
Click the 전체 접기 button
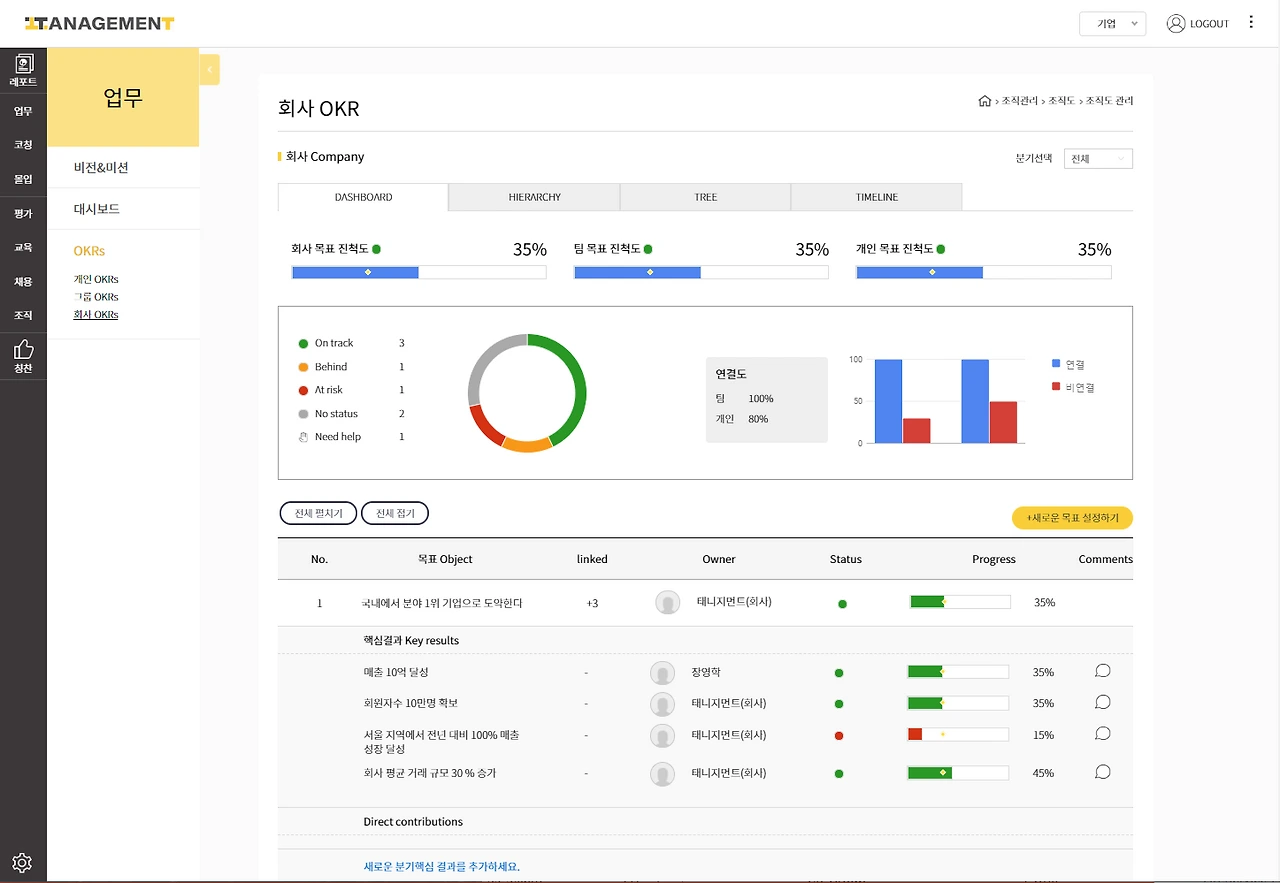coord(395,513)
